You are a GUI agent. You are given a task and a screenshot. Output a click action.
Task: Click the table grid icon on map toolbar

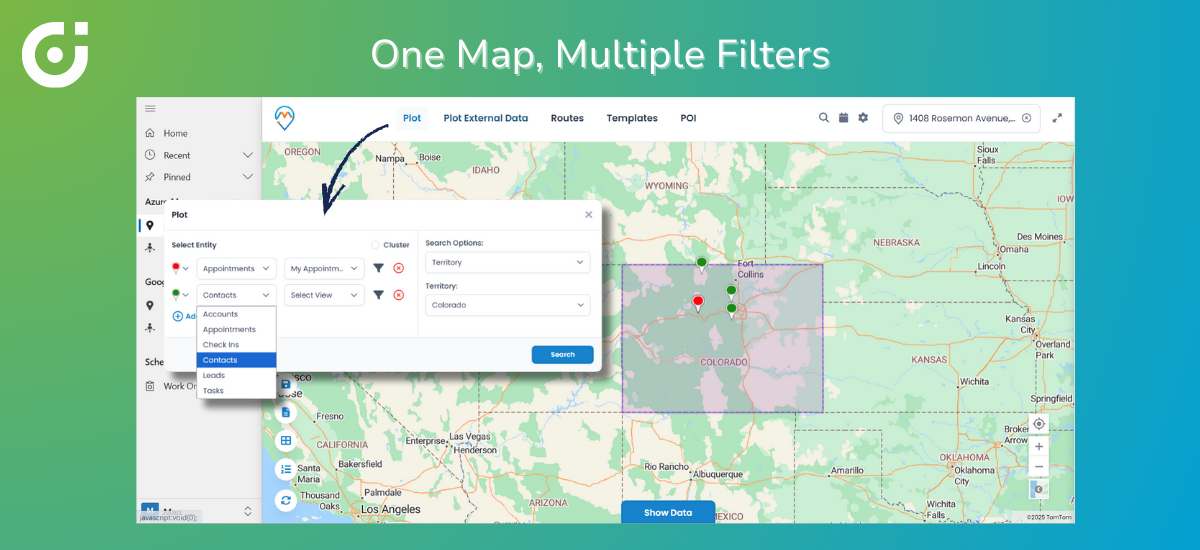[286, 440]
